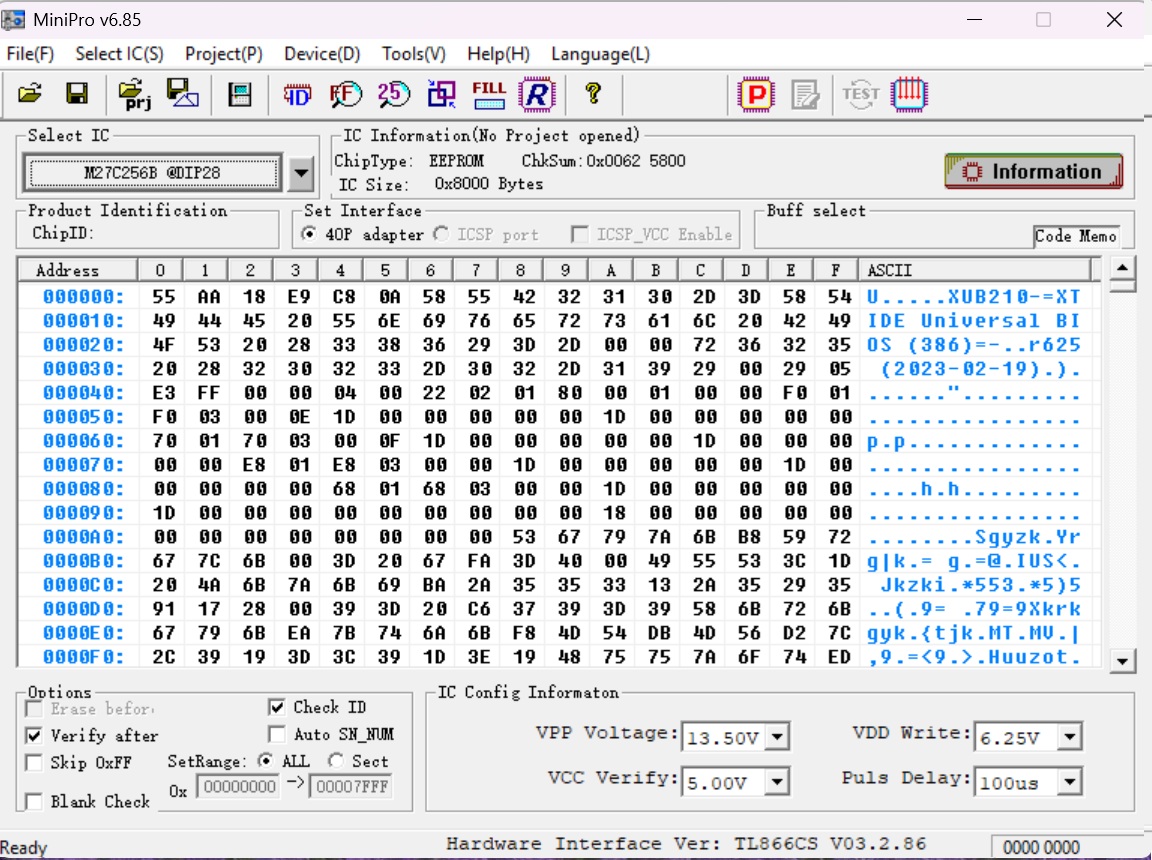The height and width of the screenshot is (860, 1152).
Task: Click the M27C256B @DIP28 chip button
Action: tap(152, 173)
